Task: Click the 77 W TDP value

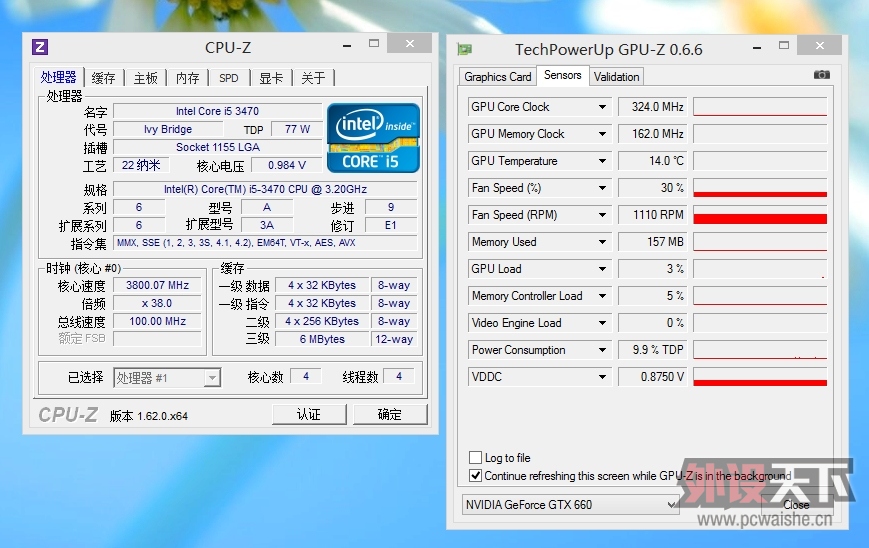Action: tap(297, 130)
